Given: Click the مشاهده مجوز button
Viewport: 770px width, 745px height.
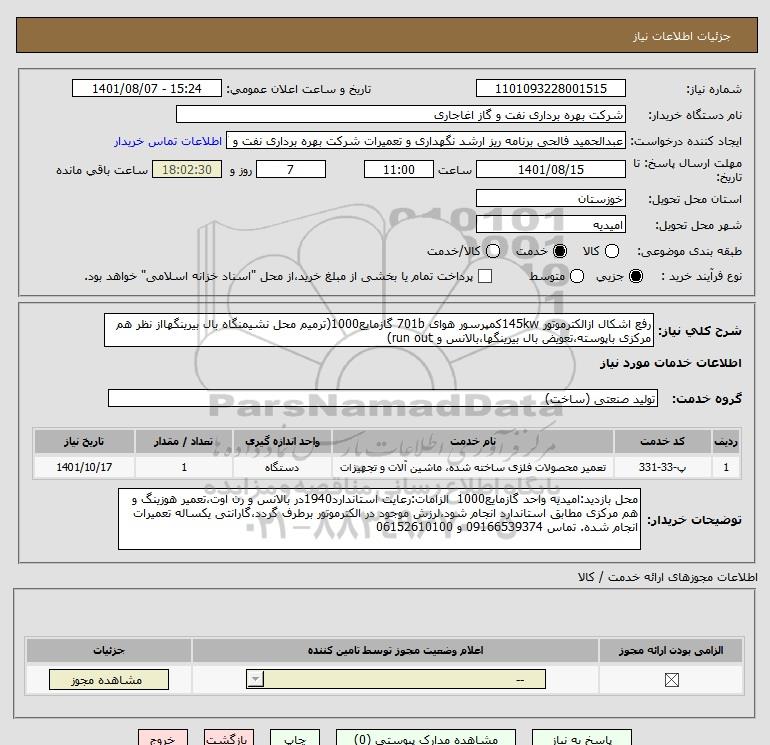Looking at the screenshot, I should (x=109, y=680).
